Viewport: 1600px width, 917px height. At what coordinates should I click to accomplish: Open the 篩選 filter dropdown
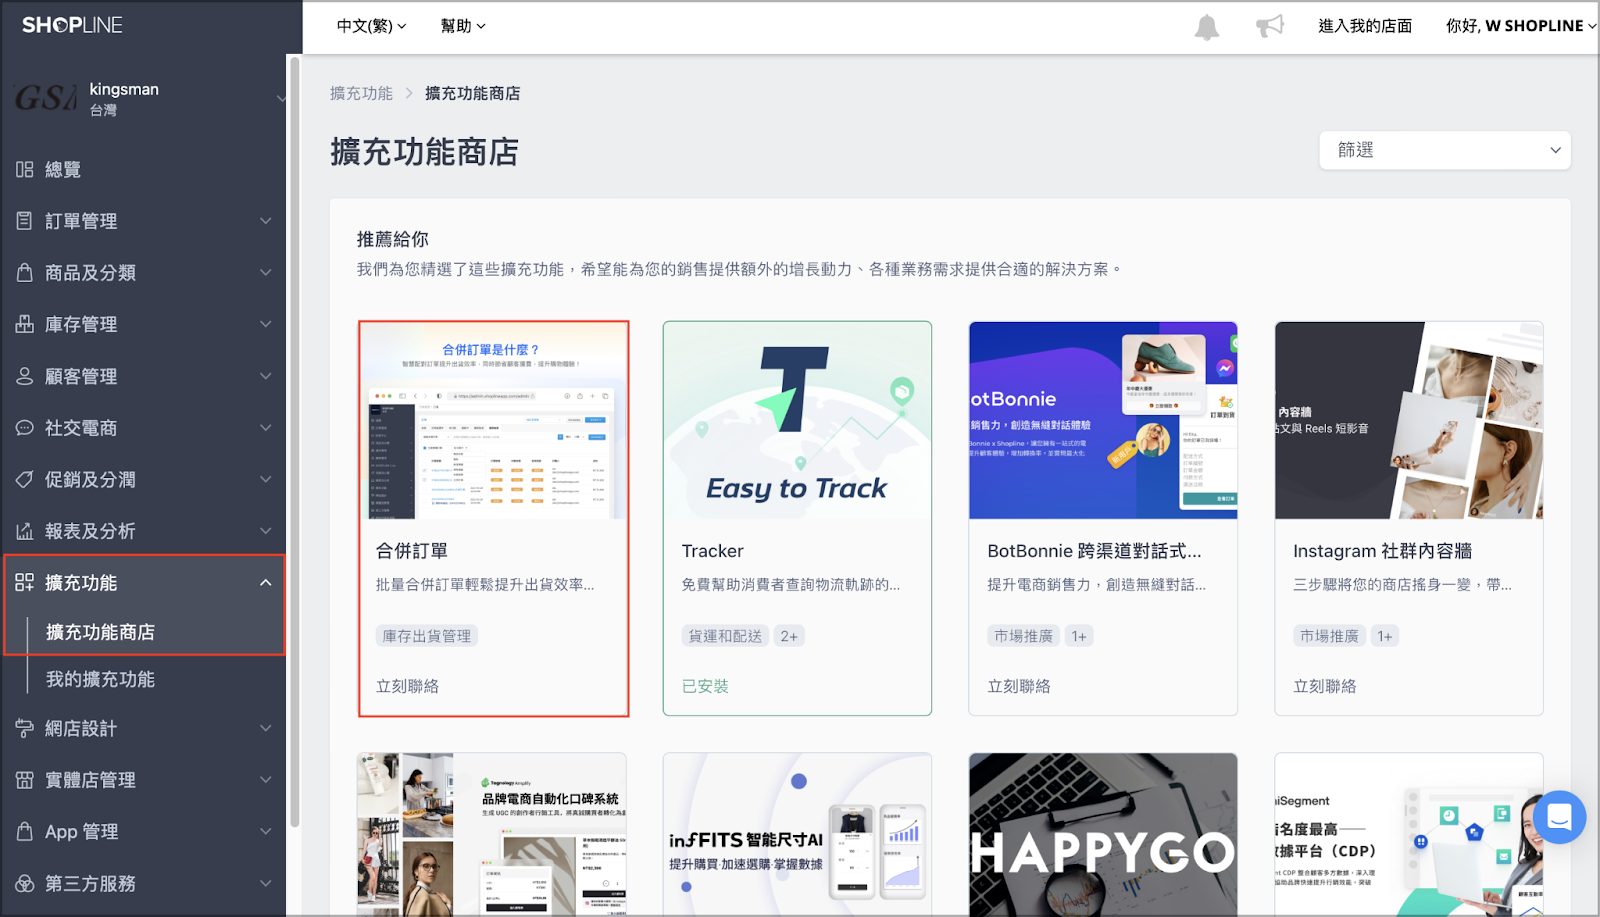pyautogui.click(x=1445, y=150)
